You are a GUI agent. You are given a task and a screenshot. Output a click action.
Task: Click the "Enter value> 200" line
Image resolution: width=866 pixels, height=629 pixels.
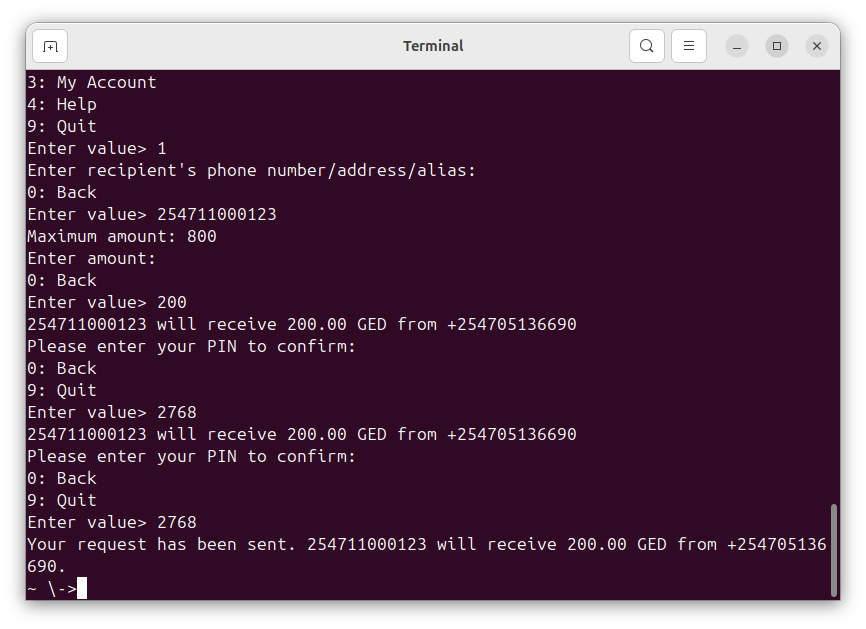107,302
